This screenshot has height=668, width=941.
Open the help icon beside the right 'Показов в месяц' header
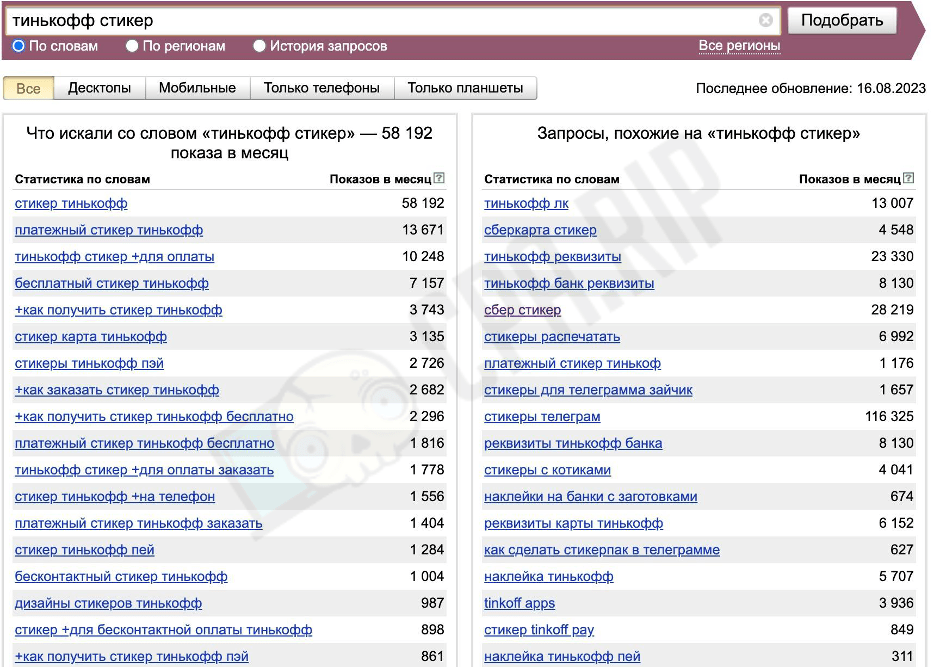pyautogui.click(x=909, y=178)
